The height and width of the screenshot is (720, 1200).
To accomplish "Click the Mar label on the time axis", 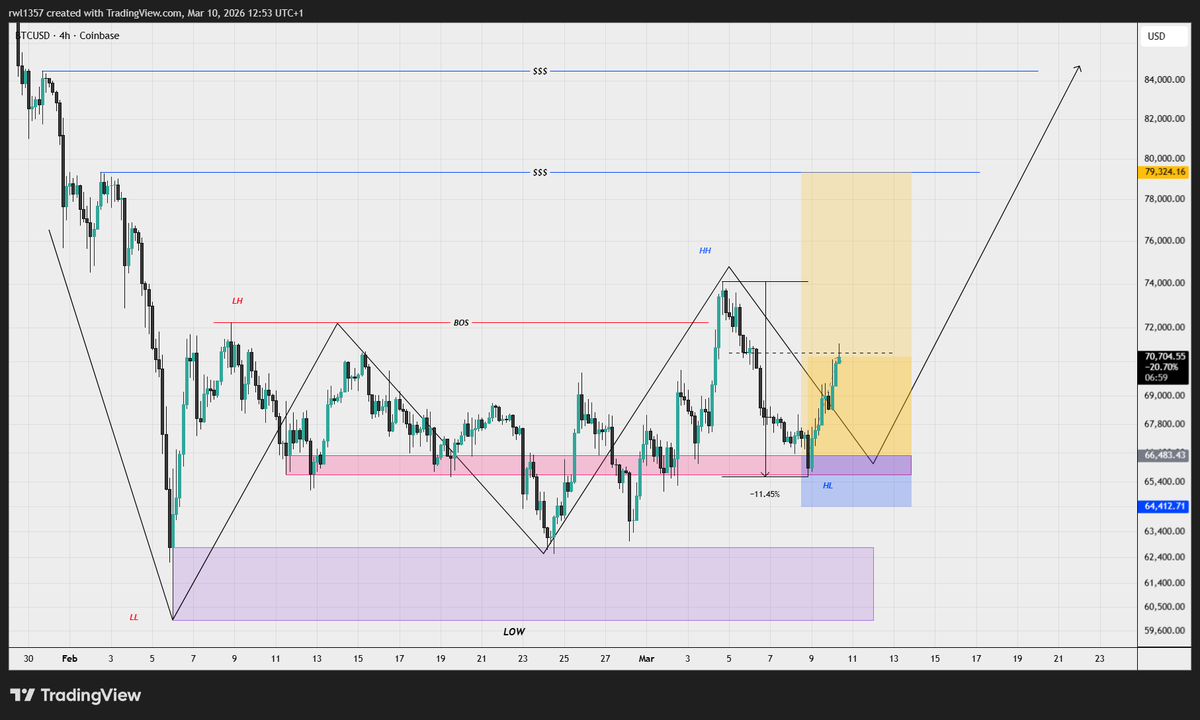I will pyautogui.click(x=647, y=659).
